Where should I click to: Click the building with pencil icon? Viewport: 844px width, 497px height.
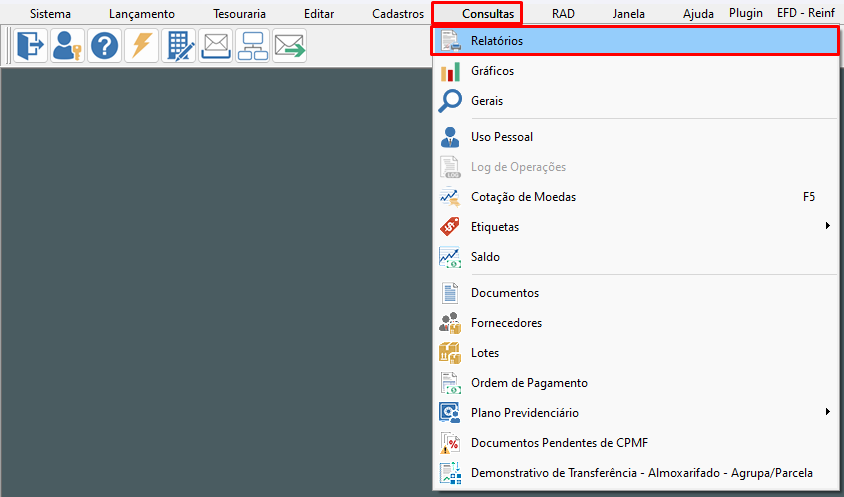click(179, 46)
